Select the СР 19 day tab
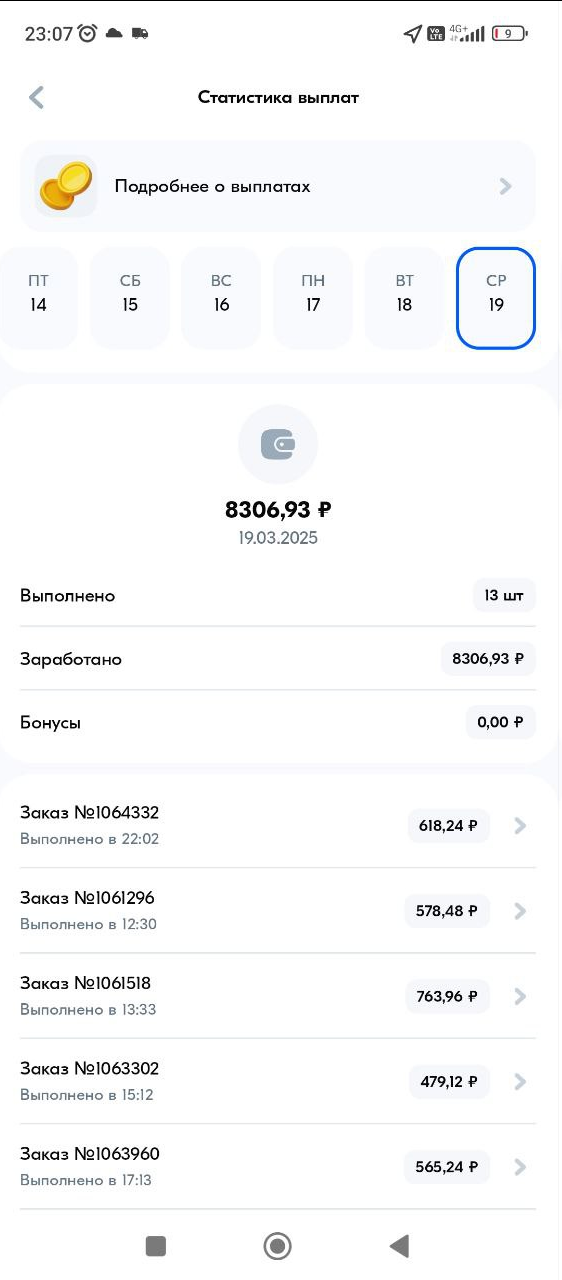This screenshot has width=562, height=1280. coord(496,298)
